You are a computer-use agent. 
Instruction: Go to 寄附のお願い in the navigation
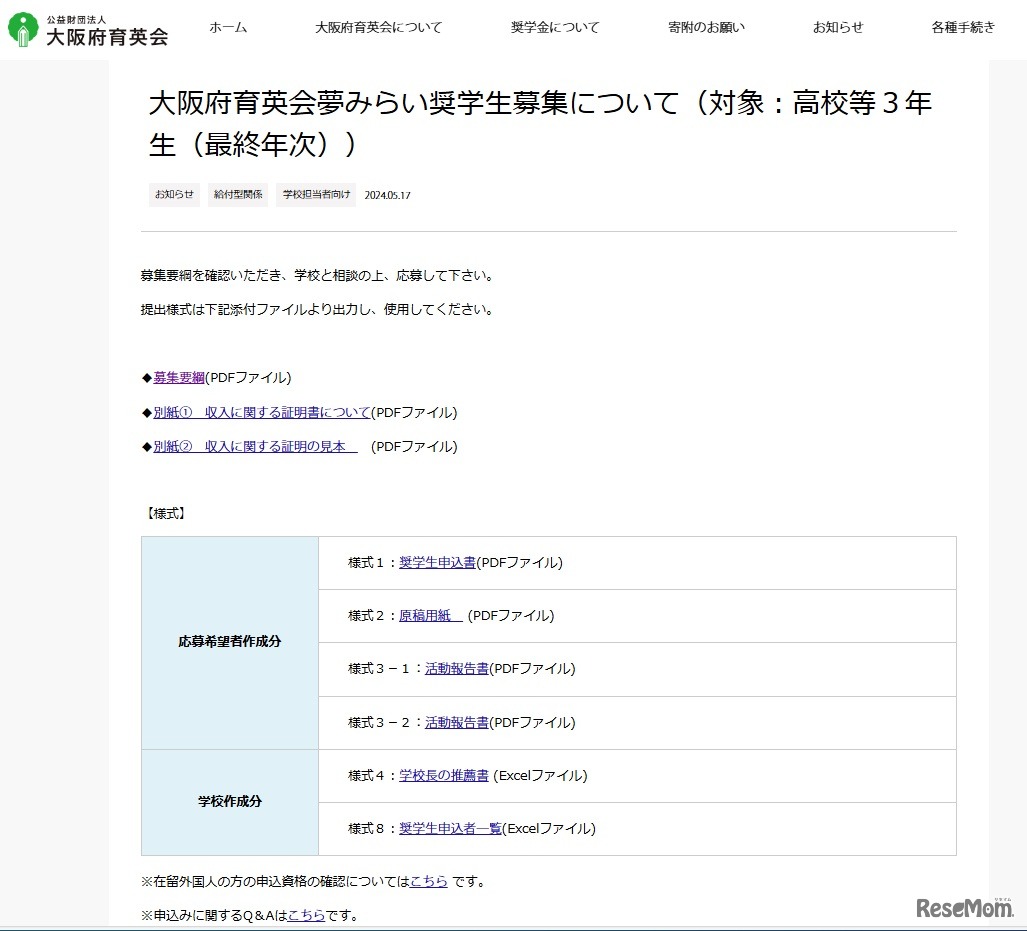click(x=706, y=28)
